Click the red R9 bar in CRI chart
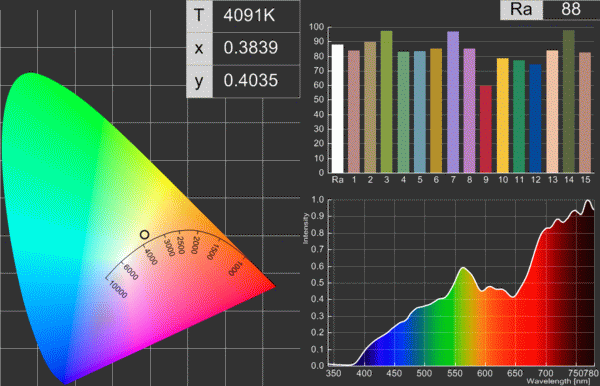Screen dimensions: 600x386 (486, 129)
